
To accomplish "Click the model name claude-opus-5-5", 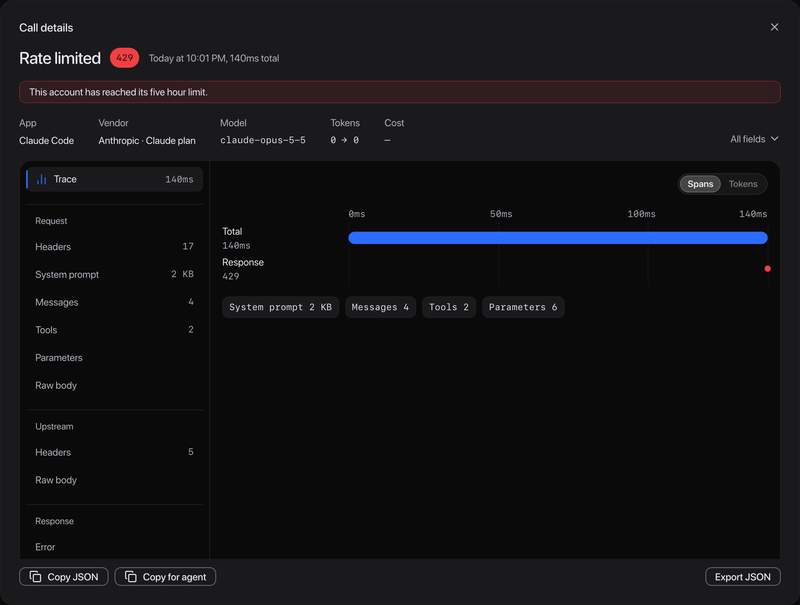I will (263, 140).
